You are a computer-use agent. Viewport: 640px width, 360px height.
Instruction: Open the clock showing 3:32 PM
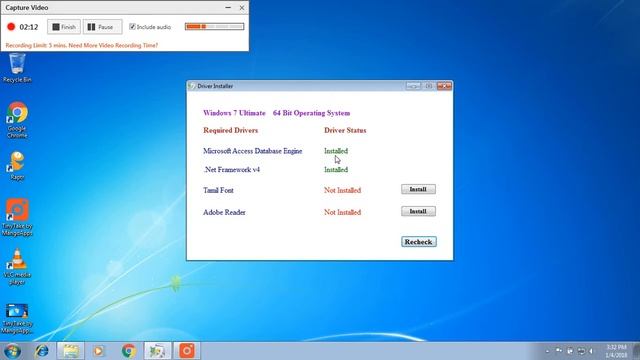click(616, 351)
